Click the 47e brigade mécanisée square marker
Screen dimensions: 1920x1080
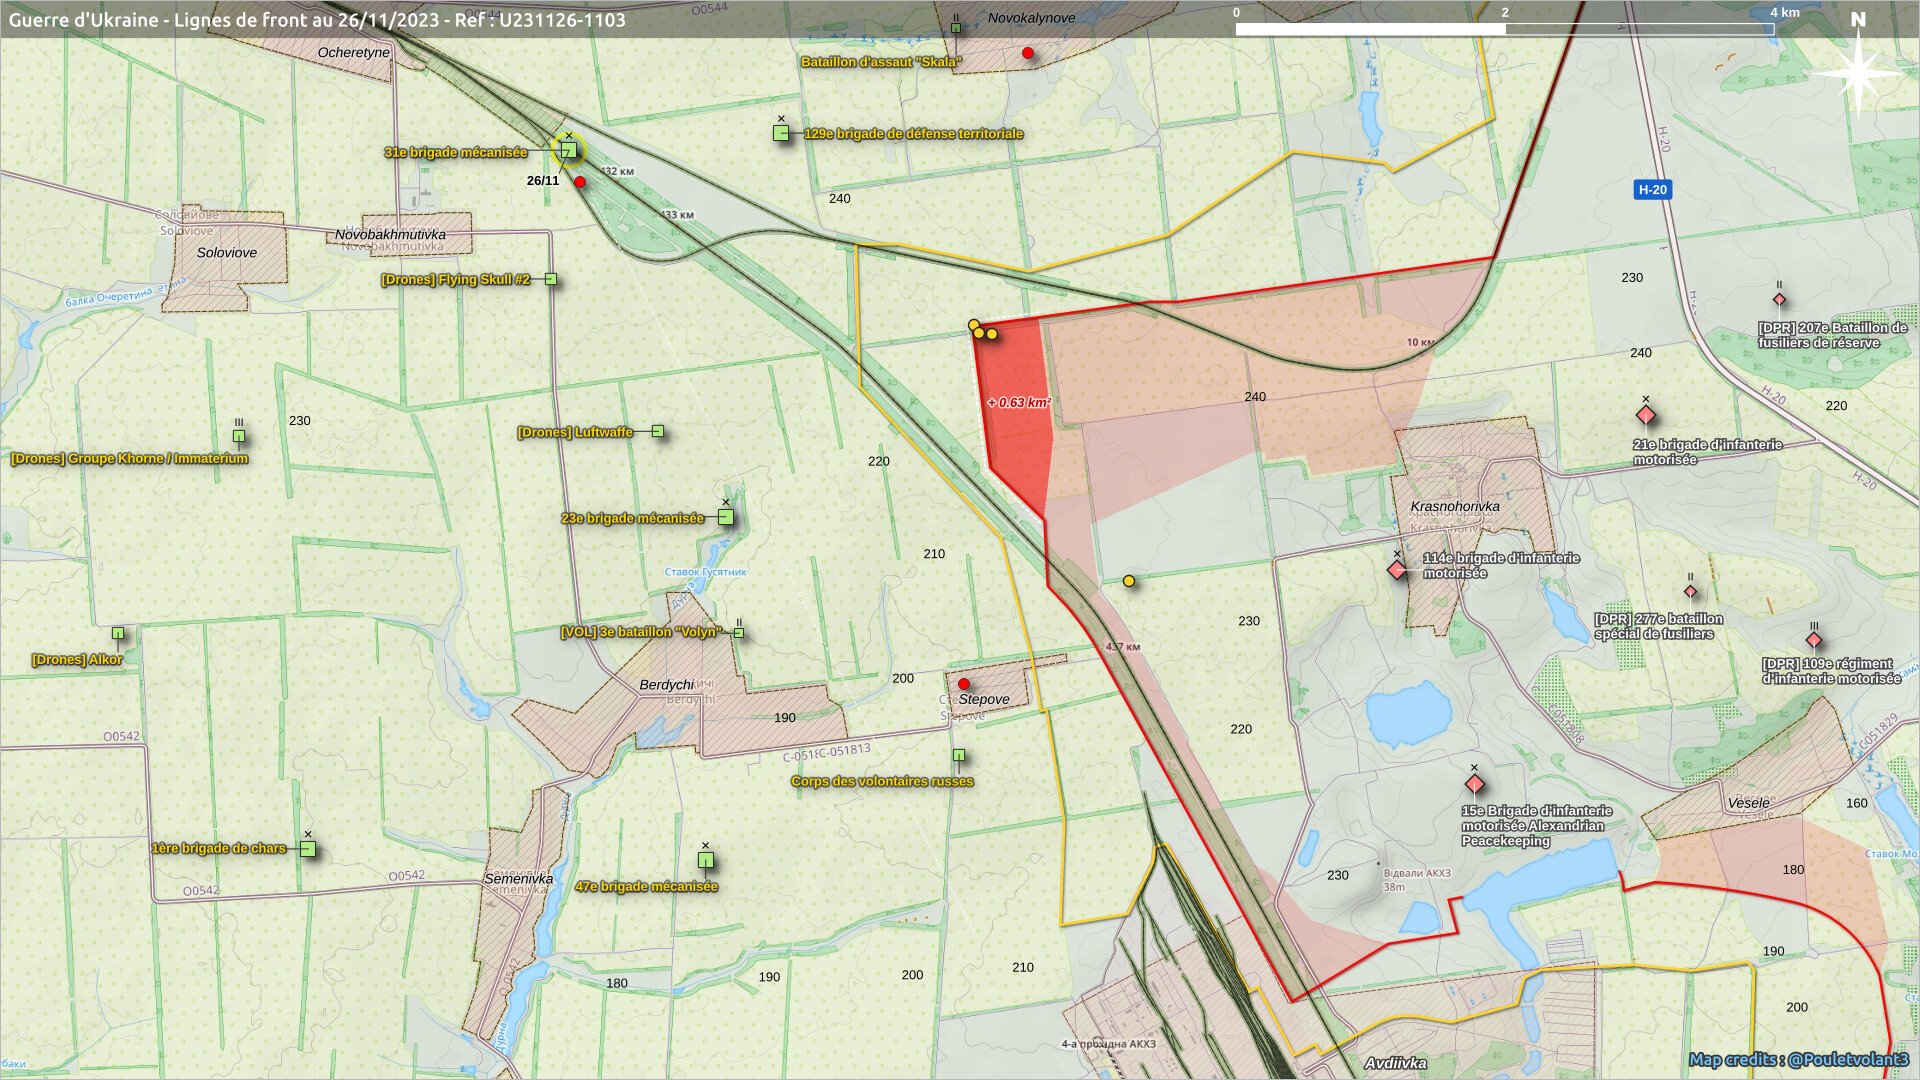coord(706,860)
